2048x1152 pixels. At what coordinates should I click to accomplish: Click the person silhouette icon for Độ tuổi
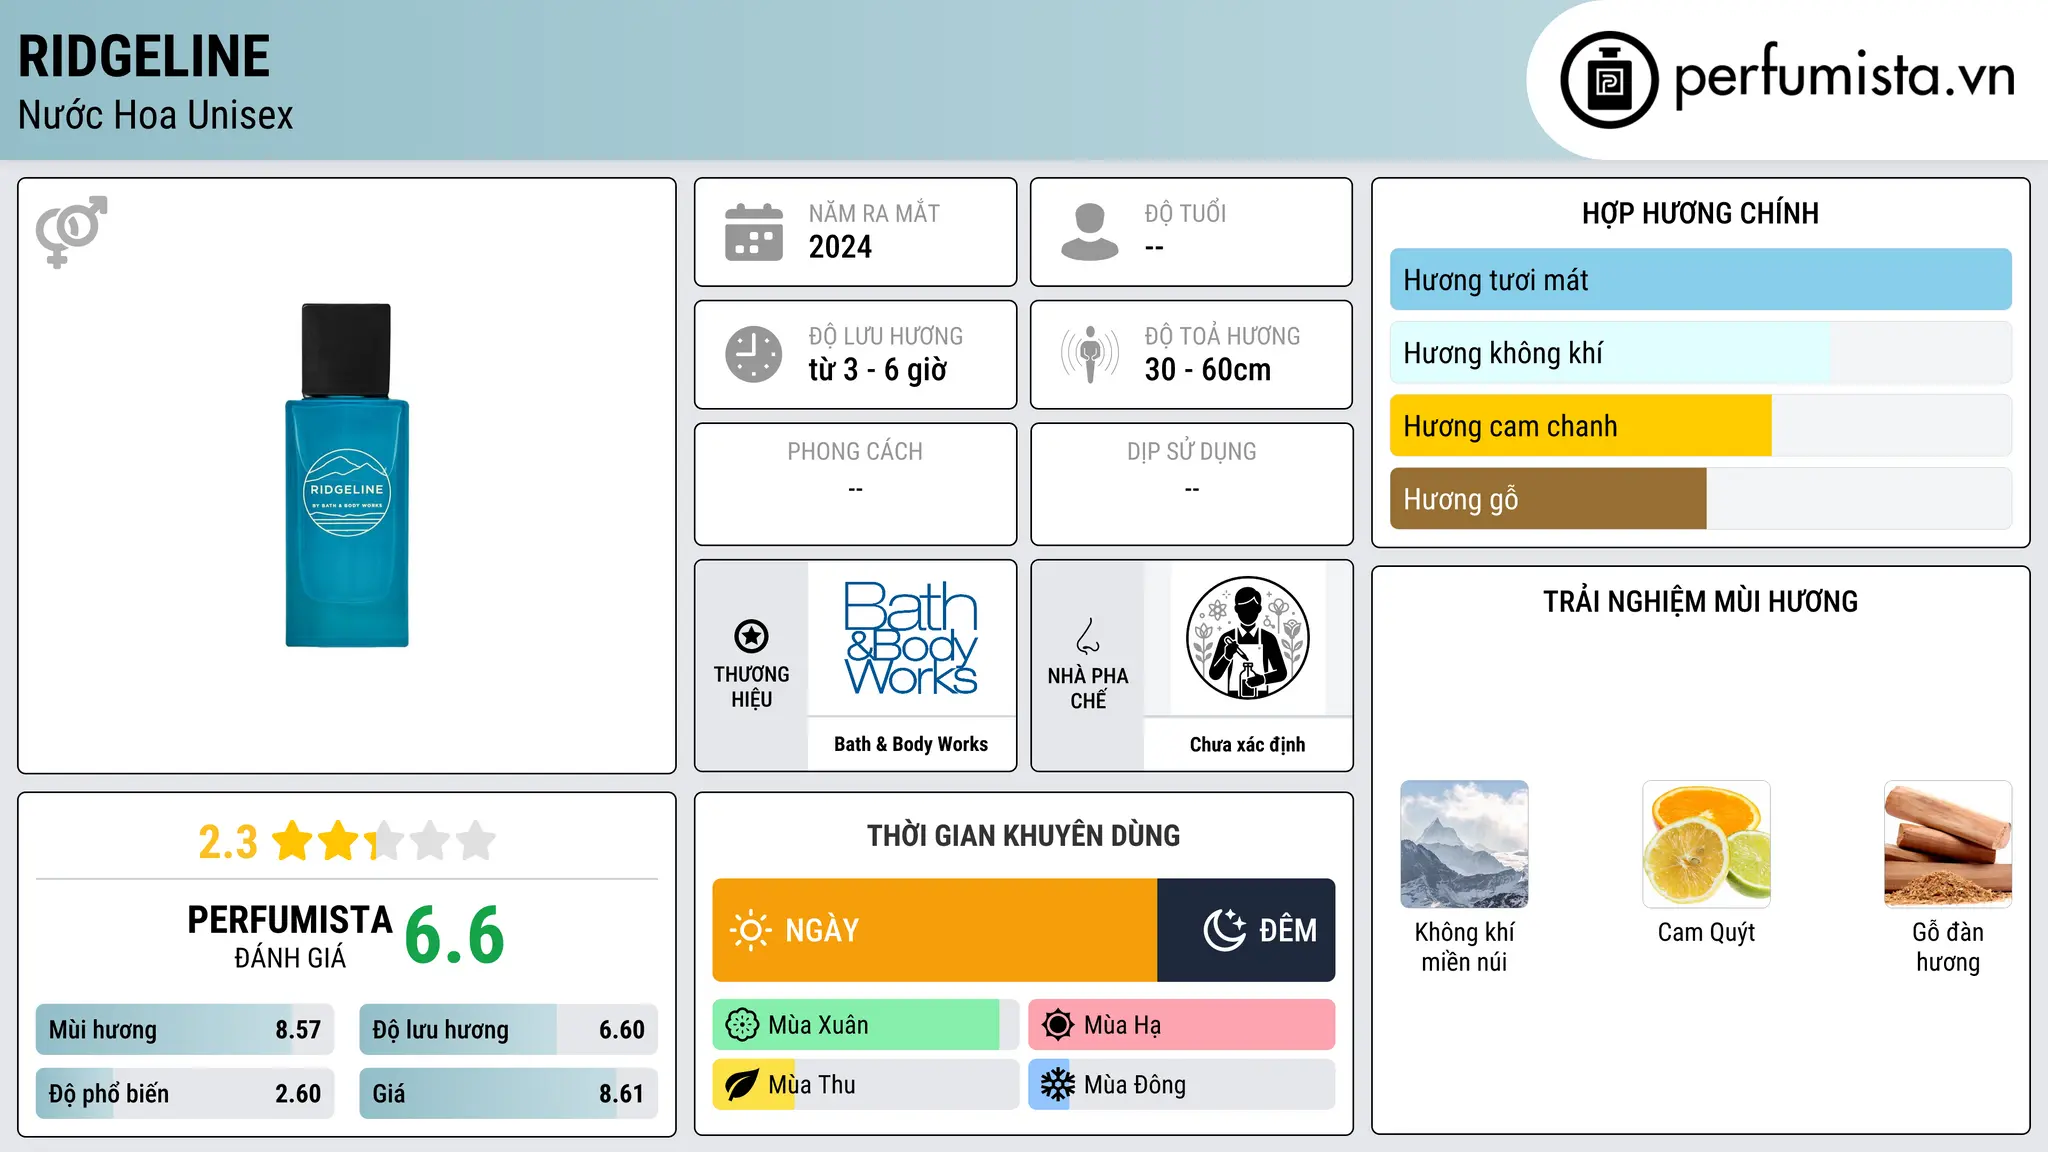(1090, 232)
